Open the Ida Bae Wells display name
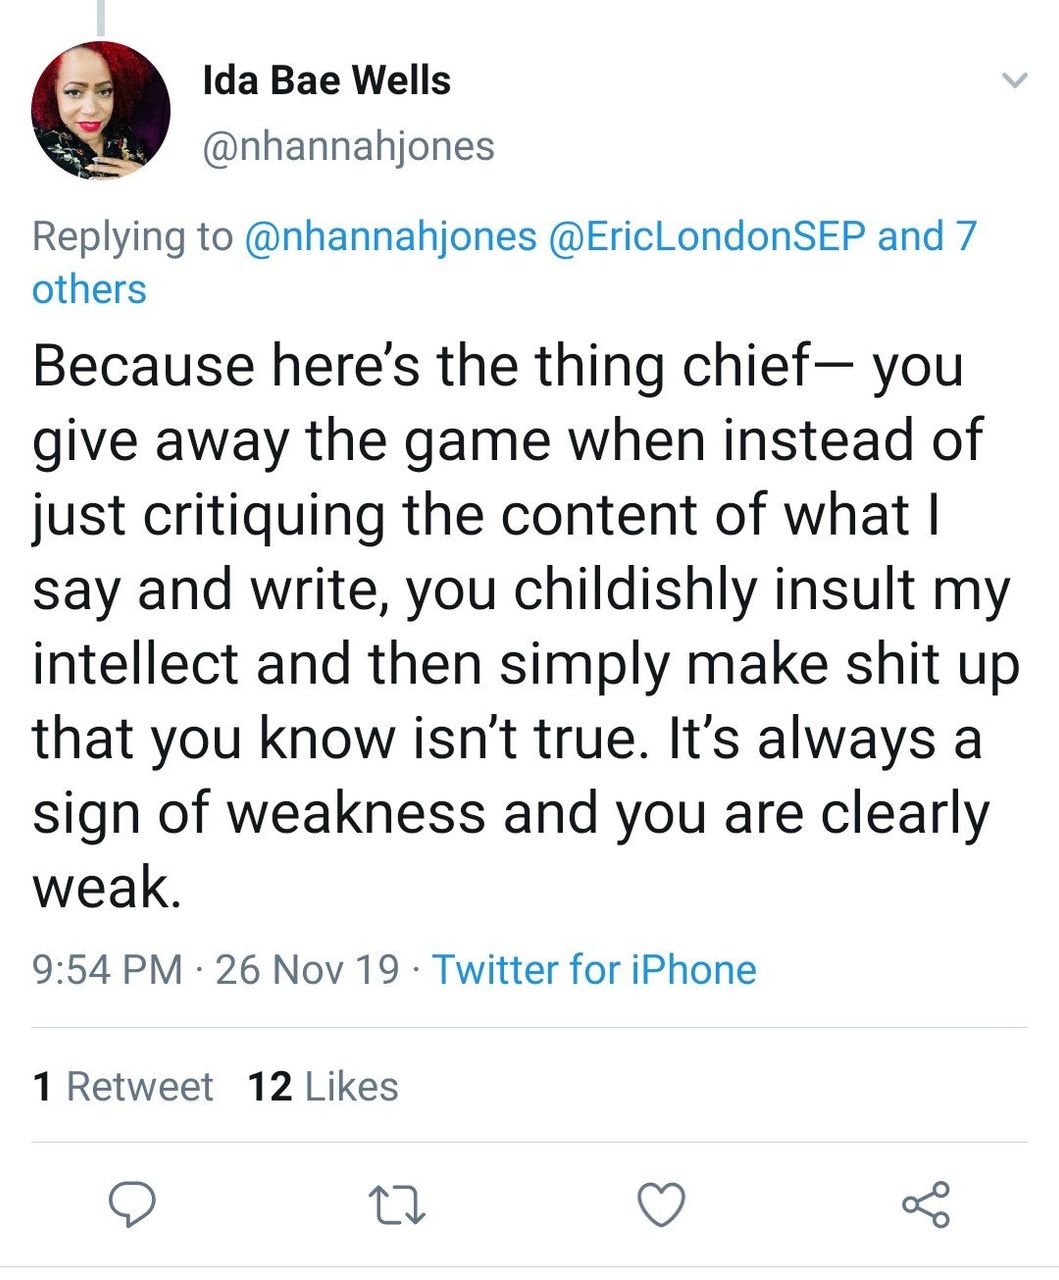The height and width of the screenshot is (1280, 1059). [x=326, y=81]
